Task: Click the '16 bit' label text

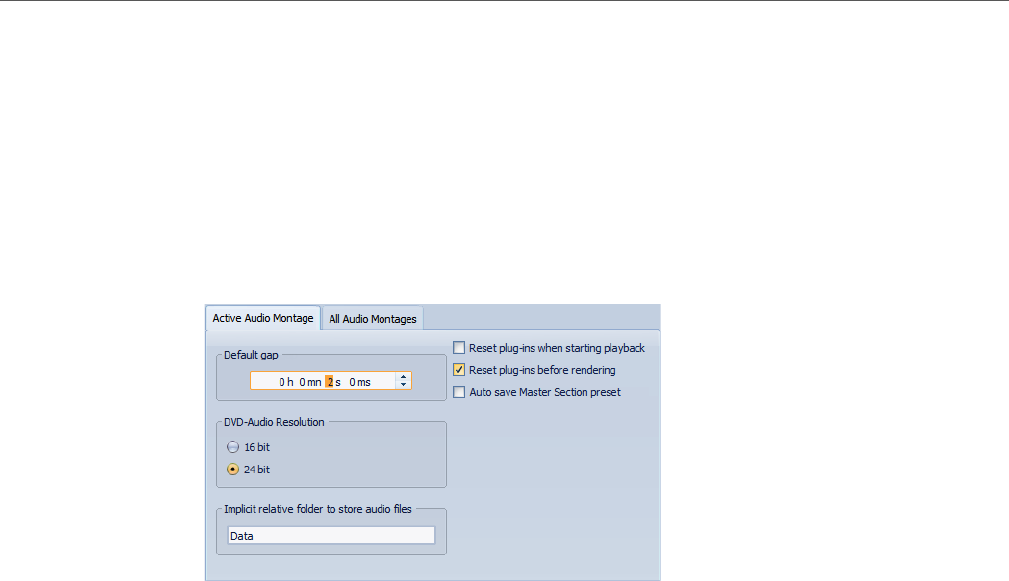Action: 257,447
